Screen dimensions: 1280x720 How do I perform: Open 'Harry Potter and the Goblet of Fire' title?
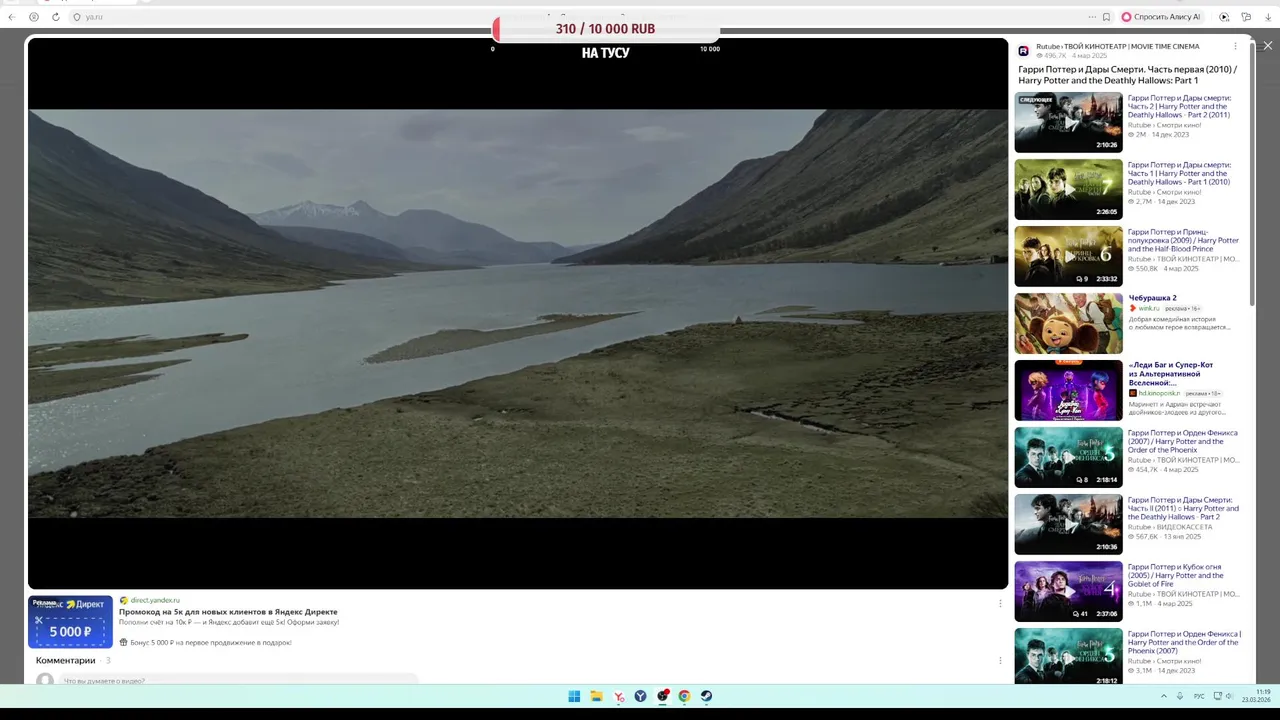pyautogui.click(x=1177, y=575)
